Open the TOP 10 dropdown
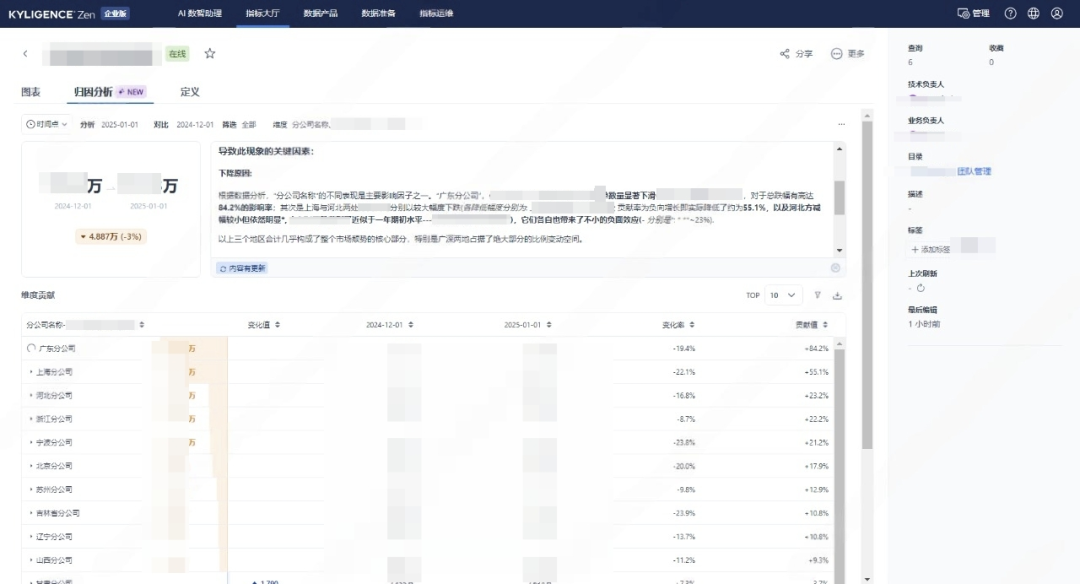Viewport: 1080px width, 584px height. pyautogui.click(x=783, y=295)
